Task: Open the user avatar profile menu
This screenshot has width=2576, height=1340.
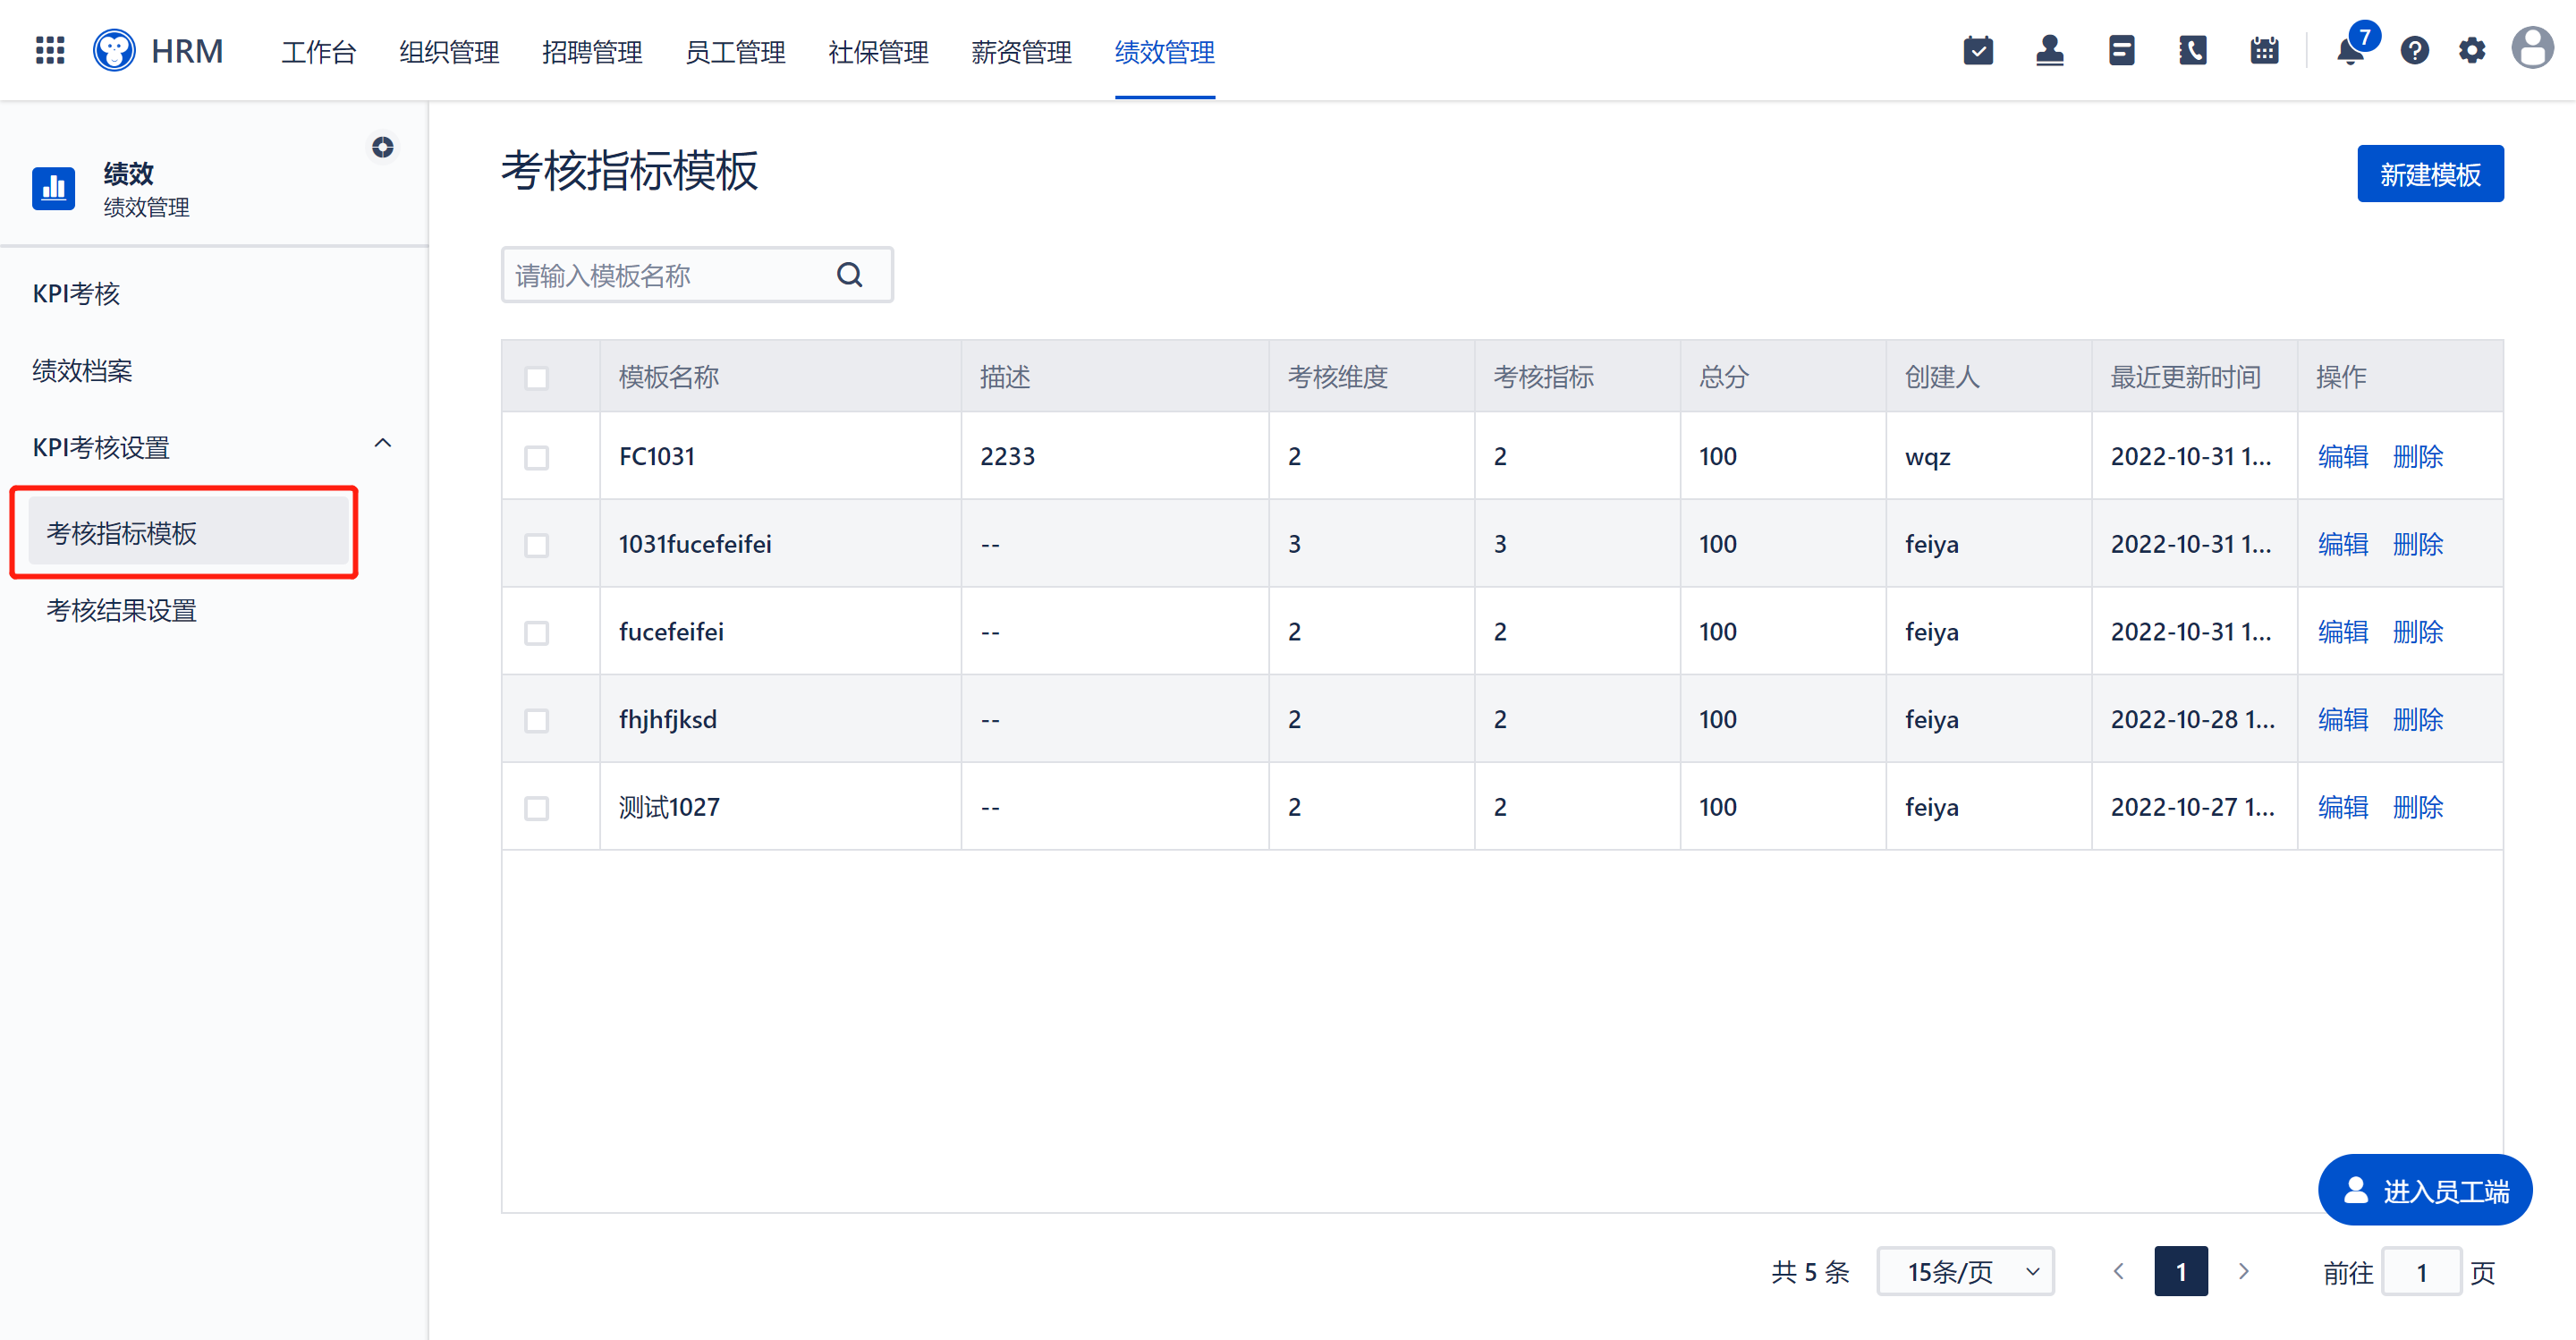Action: (x=2532, y=48)
